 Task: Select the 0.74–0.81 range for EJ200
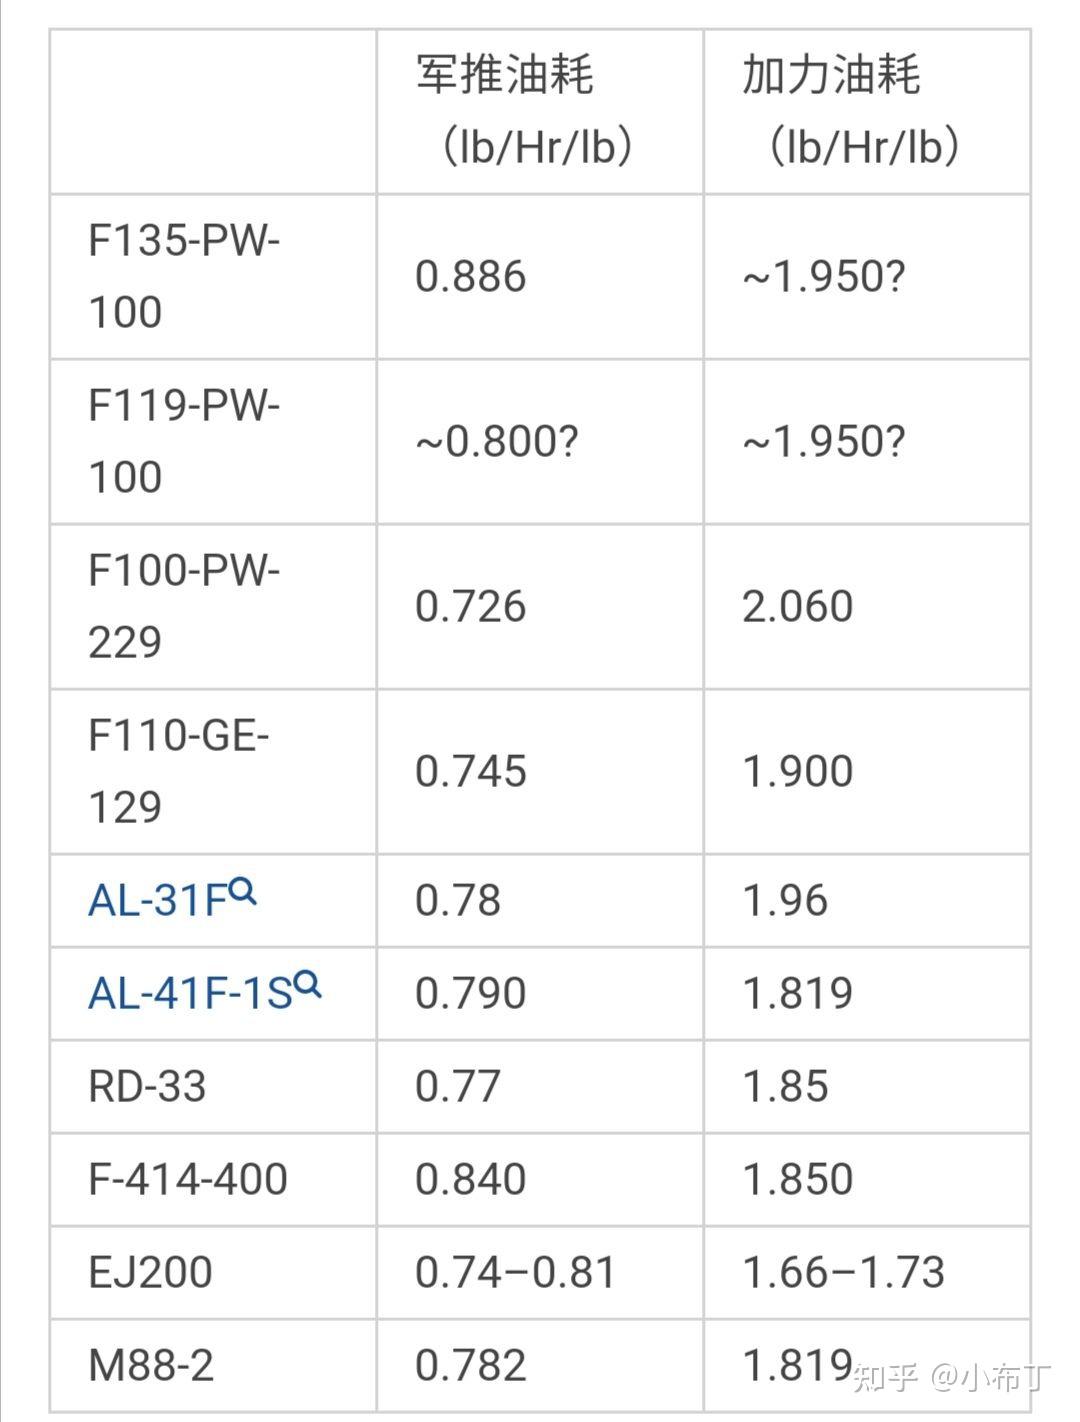(x=515, y=1273)
